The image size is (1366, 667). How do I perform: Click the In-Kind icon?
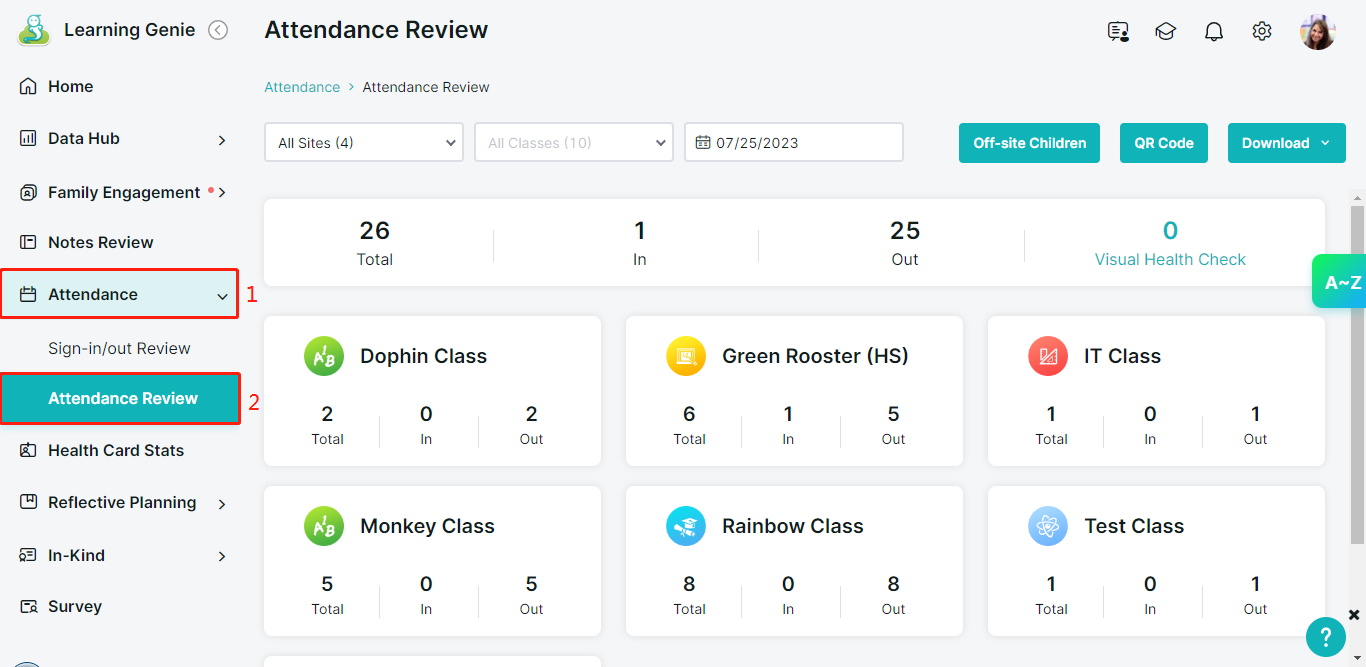tap(28, 555)
